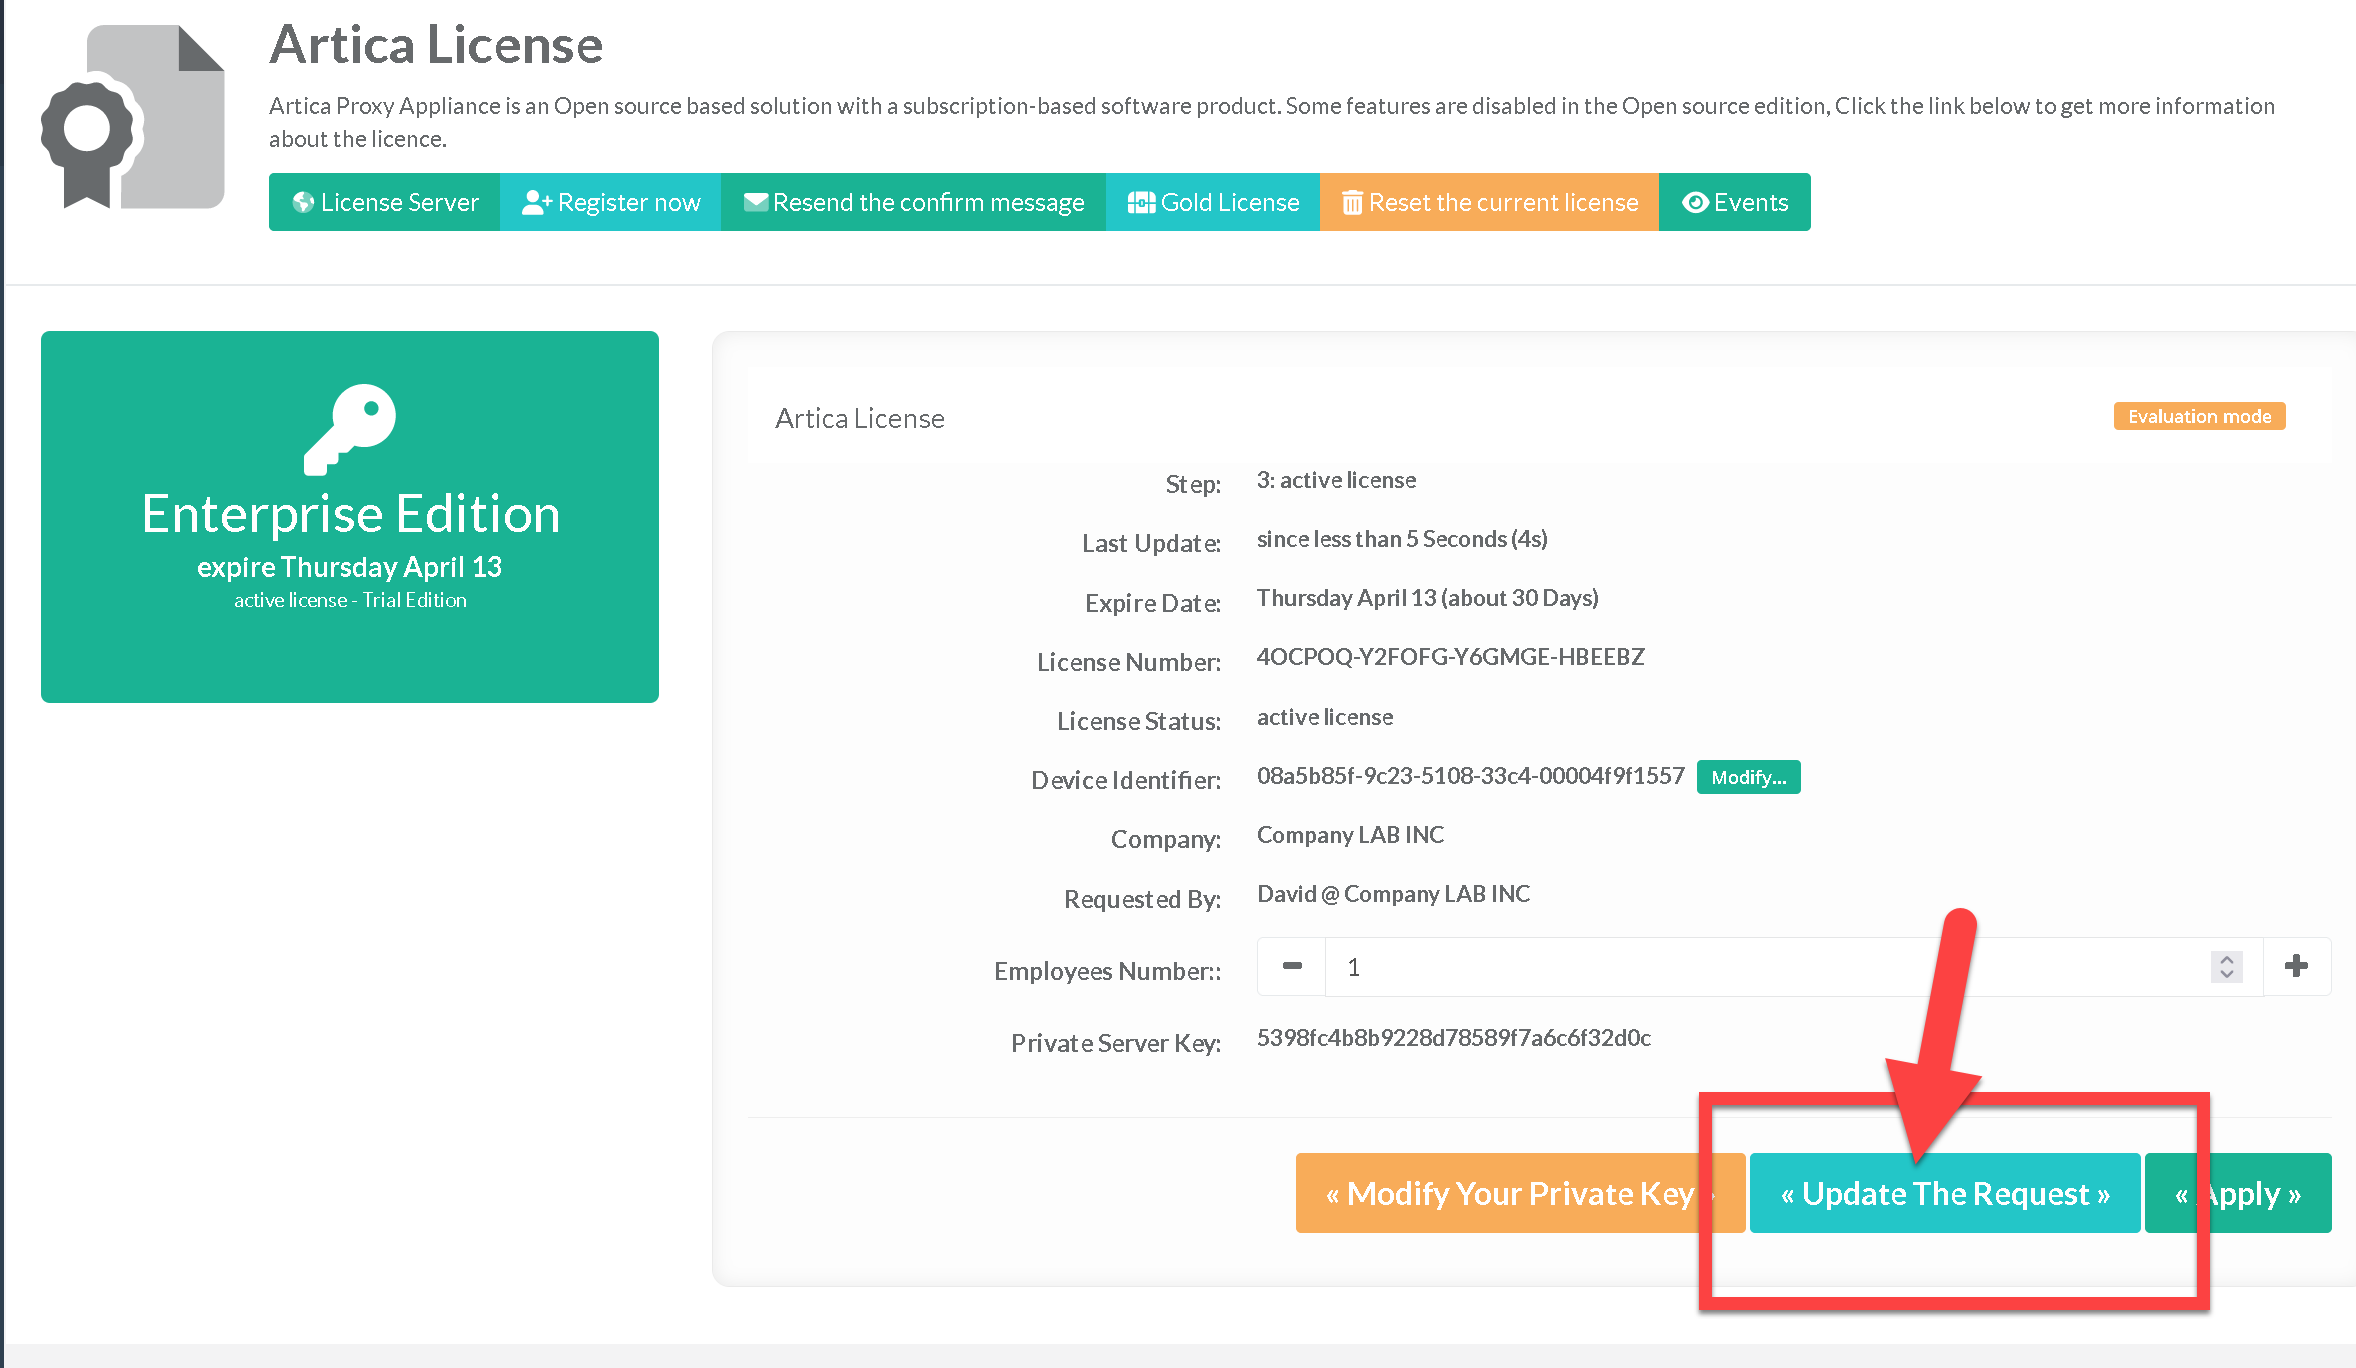2356x1368 pixels.
Task: Click the white key icon in Enterprise Edition panel
Action: tap(350, 428)
